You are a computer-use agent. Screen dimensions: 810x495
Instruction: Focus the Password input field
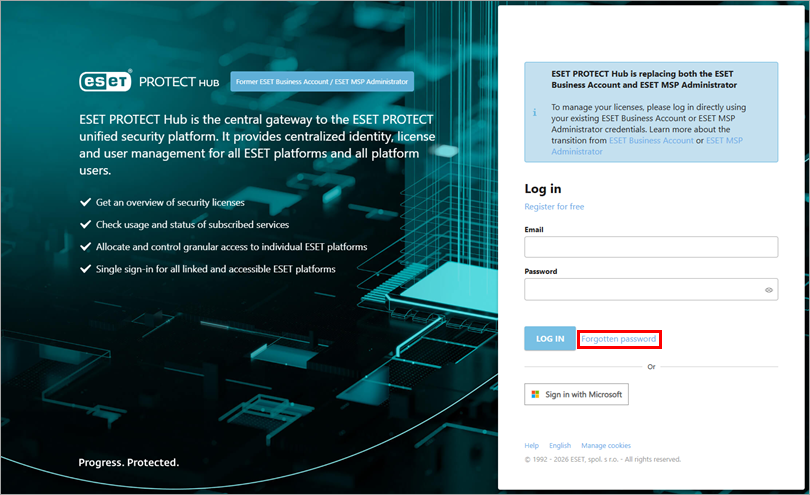tap(640, 290)
